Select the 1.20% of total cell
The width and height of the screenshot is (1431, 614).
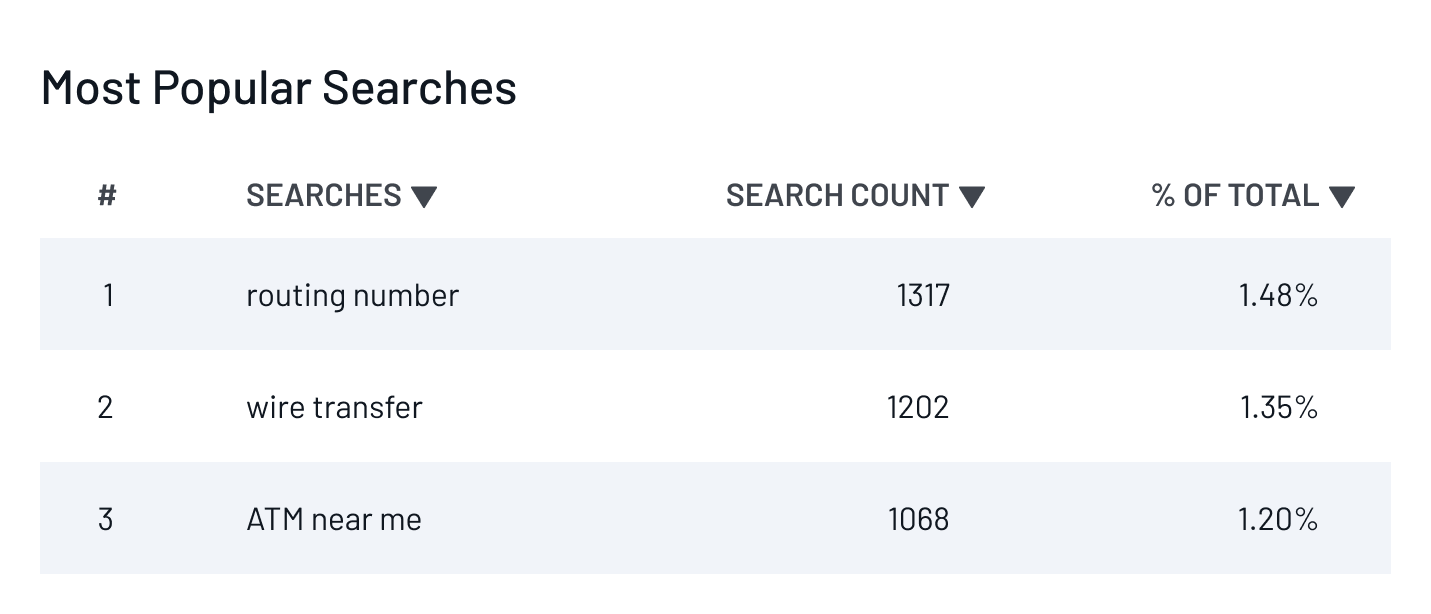point(1278,519)
